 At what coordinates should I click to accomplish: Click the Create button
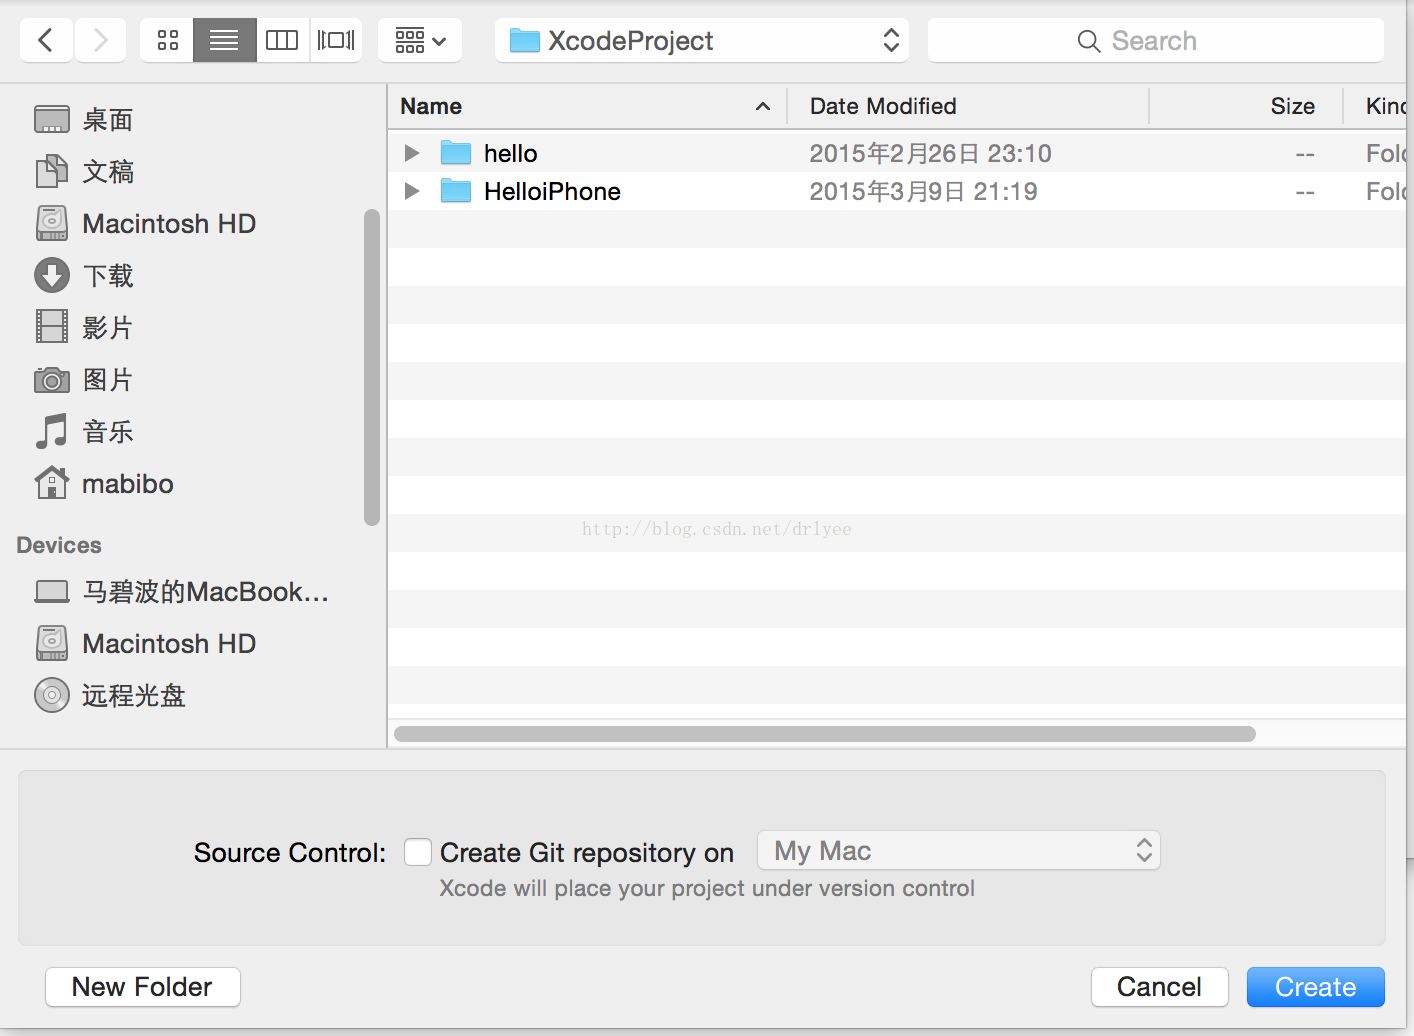coord(1316,987)
